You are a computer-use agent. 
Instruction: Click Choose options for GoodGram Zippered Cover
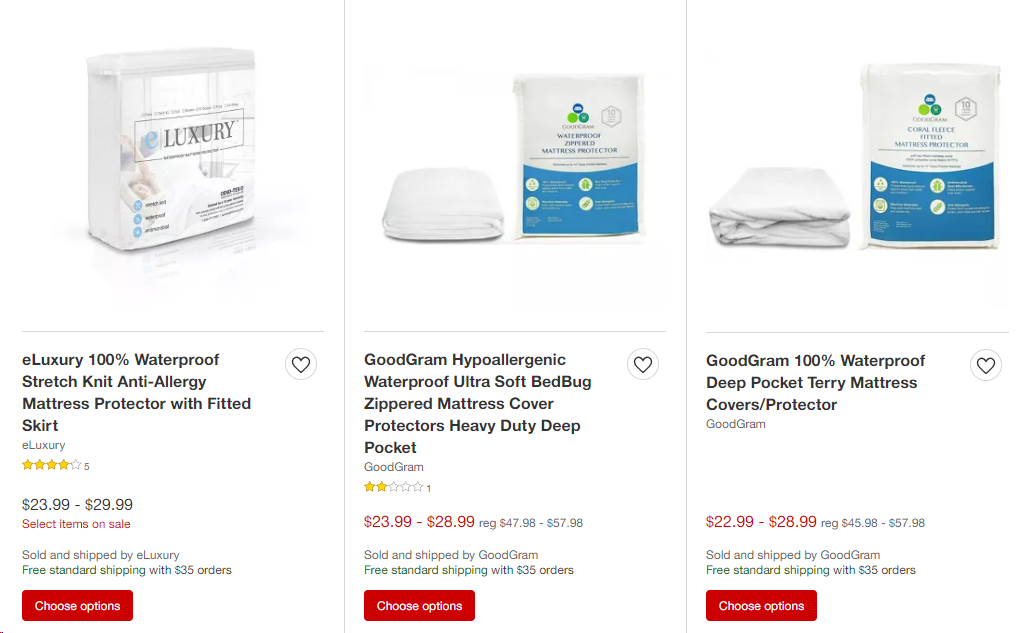(419, 606)
